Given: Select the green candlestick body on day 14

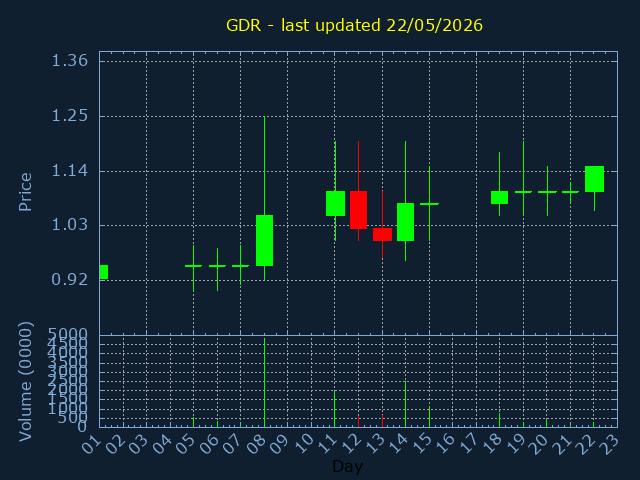Looking at the screenshot, I should [x=405, y=222].
